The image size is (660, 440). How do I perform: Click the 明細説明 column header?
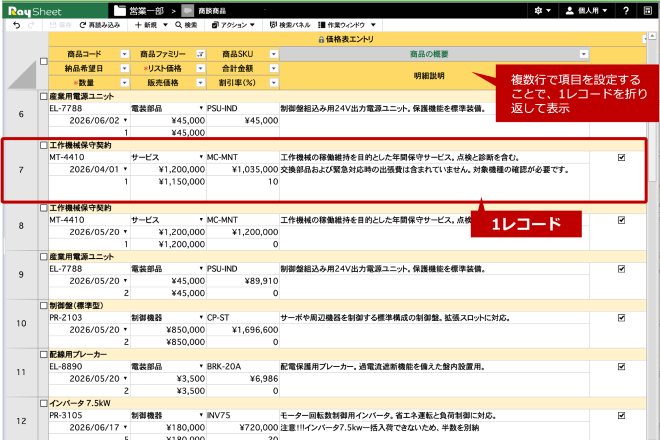429,76
